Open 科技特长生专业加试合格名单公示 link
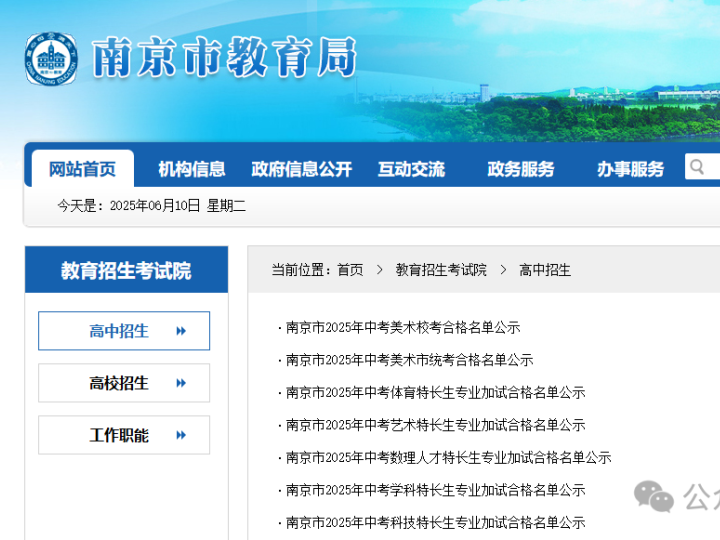 point(435,523)
